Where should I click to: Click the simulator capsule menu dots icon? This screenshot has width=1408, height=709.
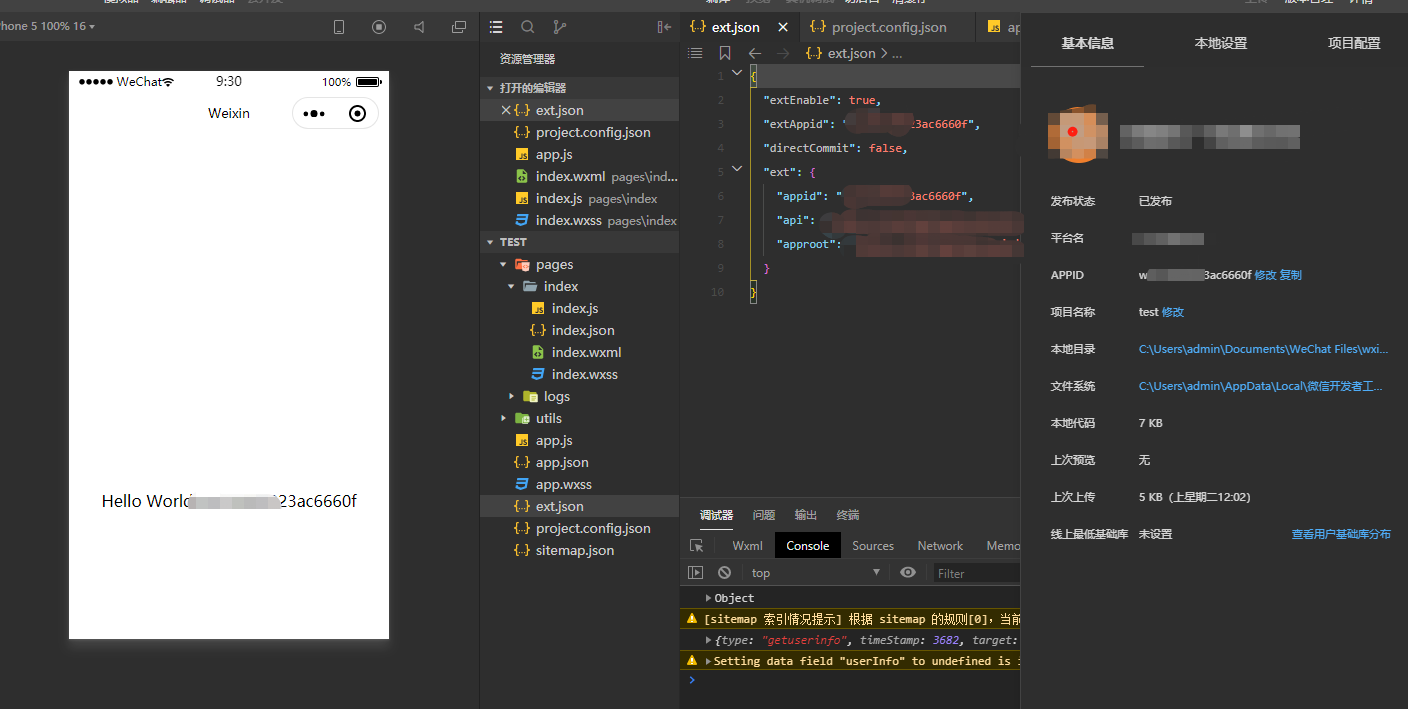coord(314,114)
